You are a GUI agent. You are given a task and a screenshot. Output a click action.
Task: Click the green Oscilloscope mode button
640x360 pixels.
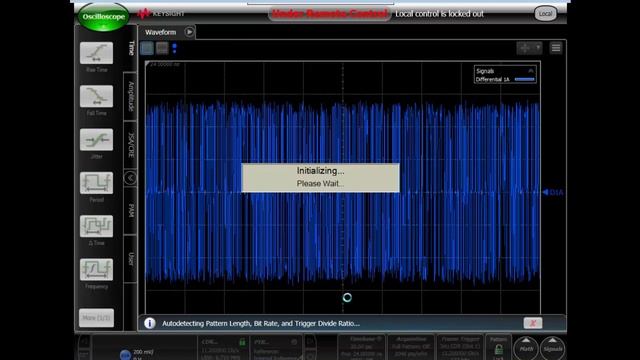pos(103,17)
